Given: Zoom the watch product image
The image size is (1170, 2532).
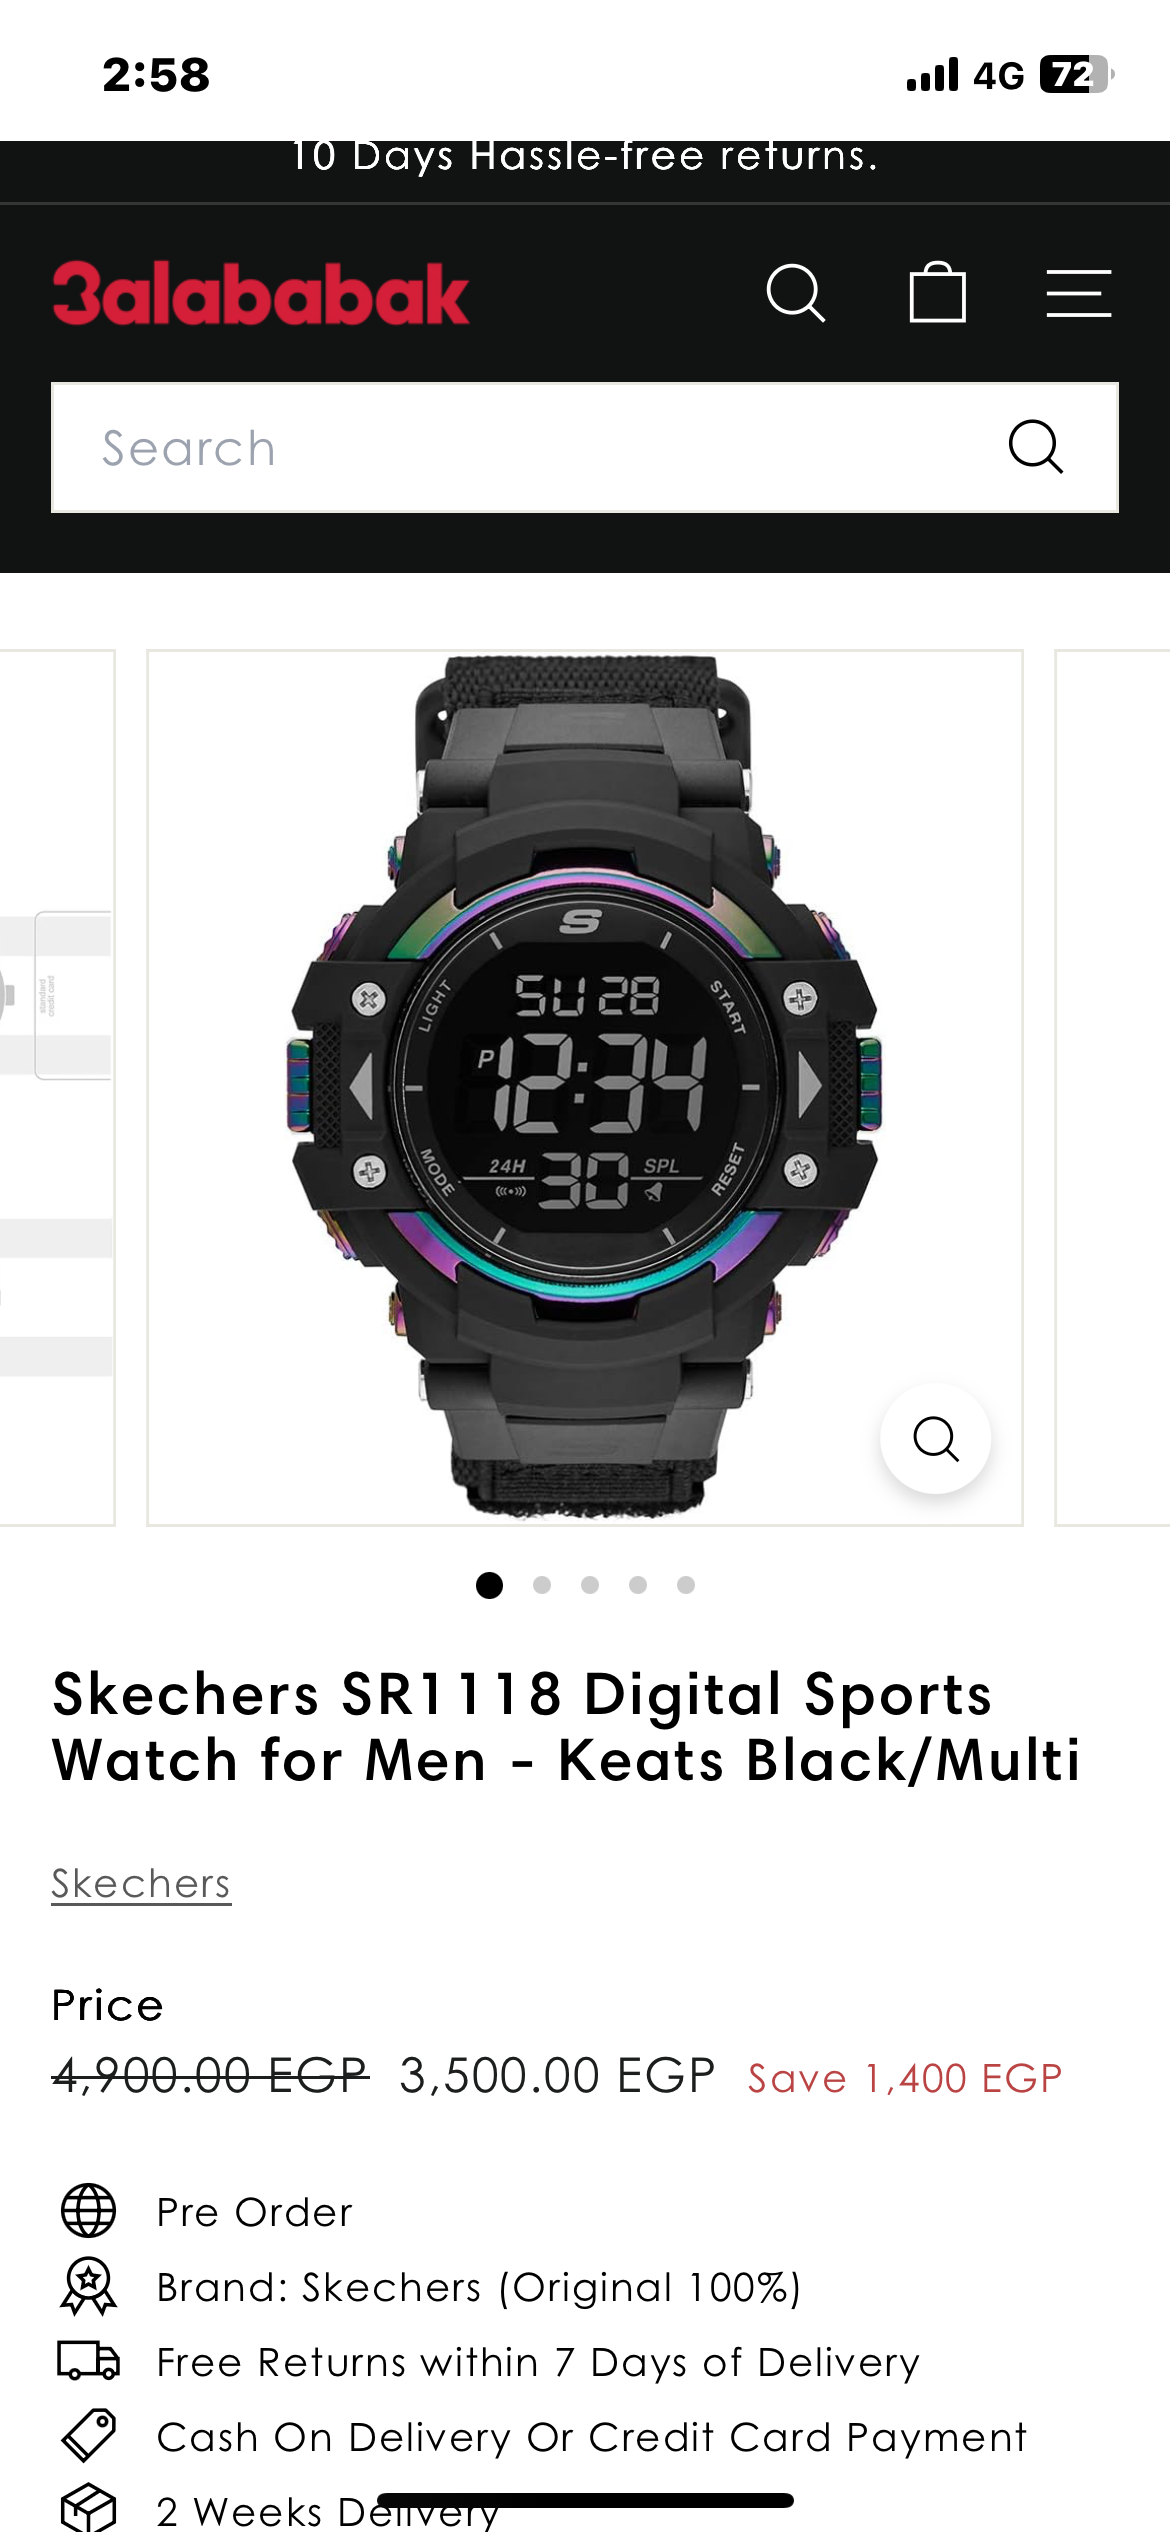Looking at the screenshot, I should 935,1438.
